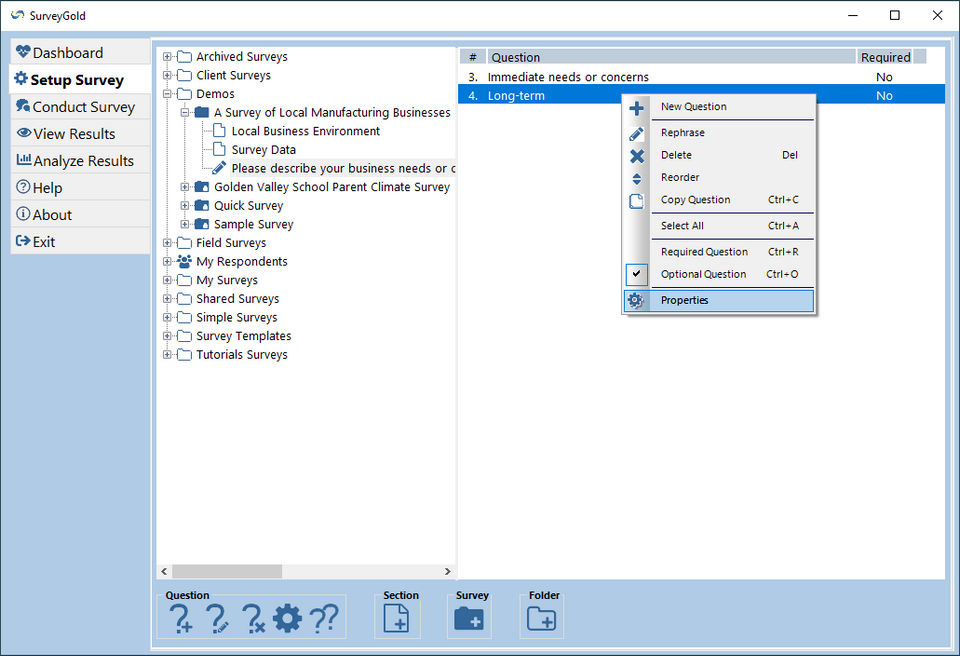The width and height of the screenshot is (960, 656).
Task: Open Analyze Results in sidebar
Action: [80, 160]
